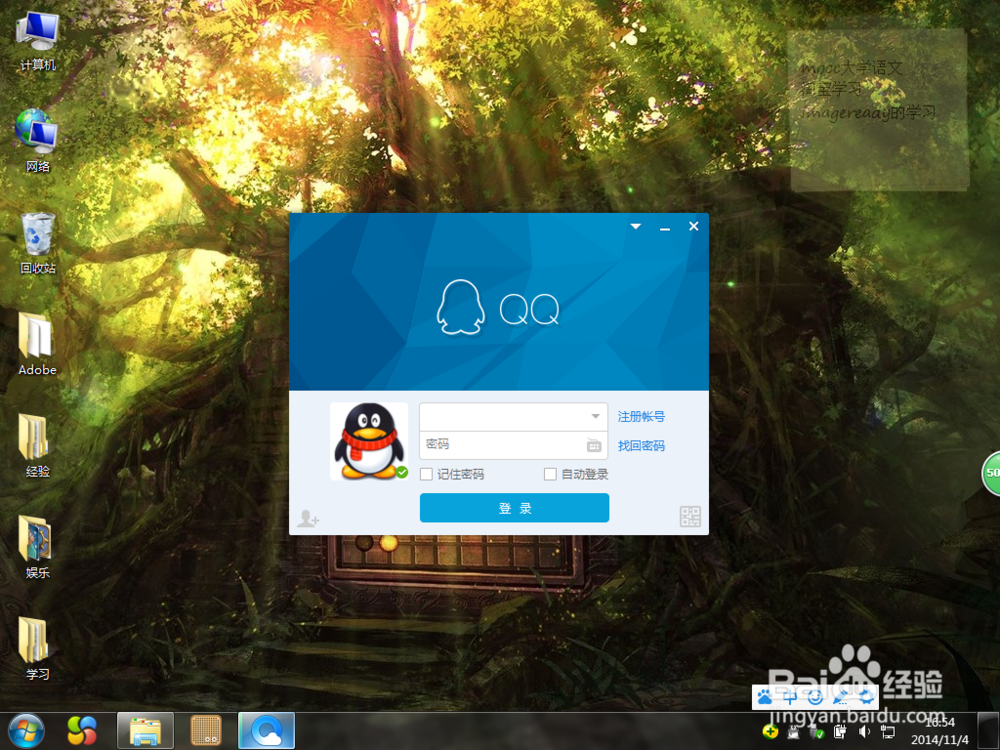Open the Go board game taskbar icon

tap(206, 731)
